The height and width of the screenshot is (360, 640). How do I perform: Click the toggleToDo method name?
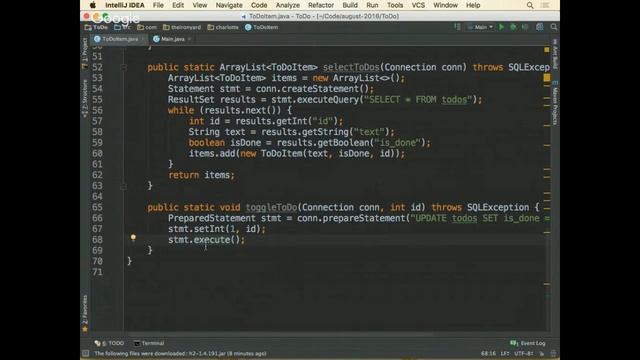pyautogui.click(x=271, y=207)
